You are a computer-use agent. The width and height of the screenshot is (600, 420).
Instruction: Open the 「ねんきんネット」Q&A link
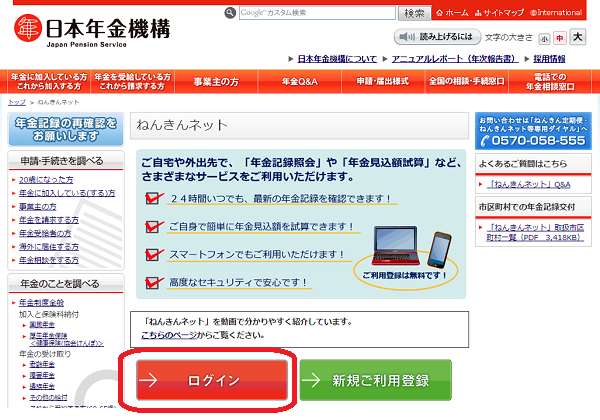pos(528,184)
